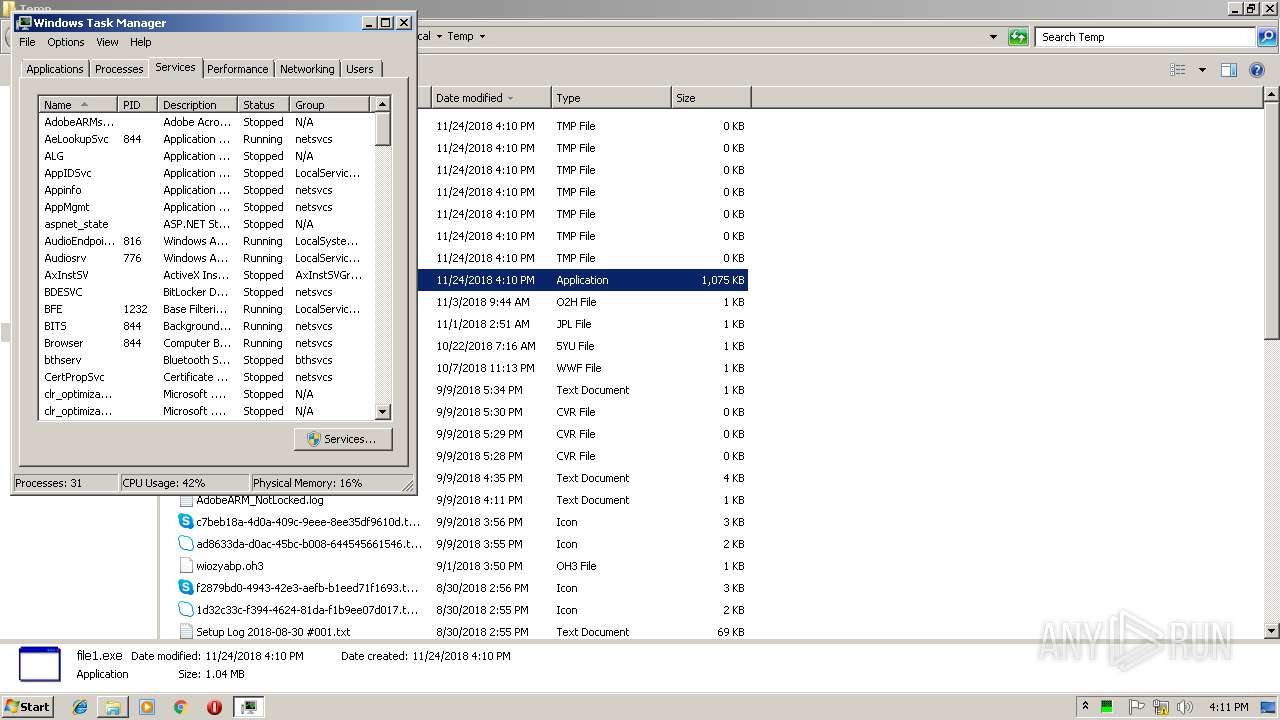Switch to the Processes tab
1280x720 pixels.
click(119, 69)
